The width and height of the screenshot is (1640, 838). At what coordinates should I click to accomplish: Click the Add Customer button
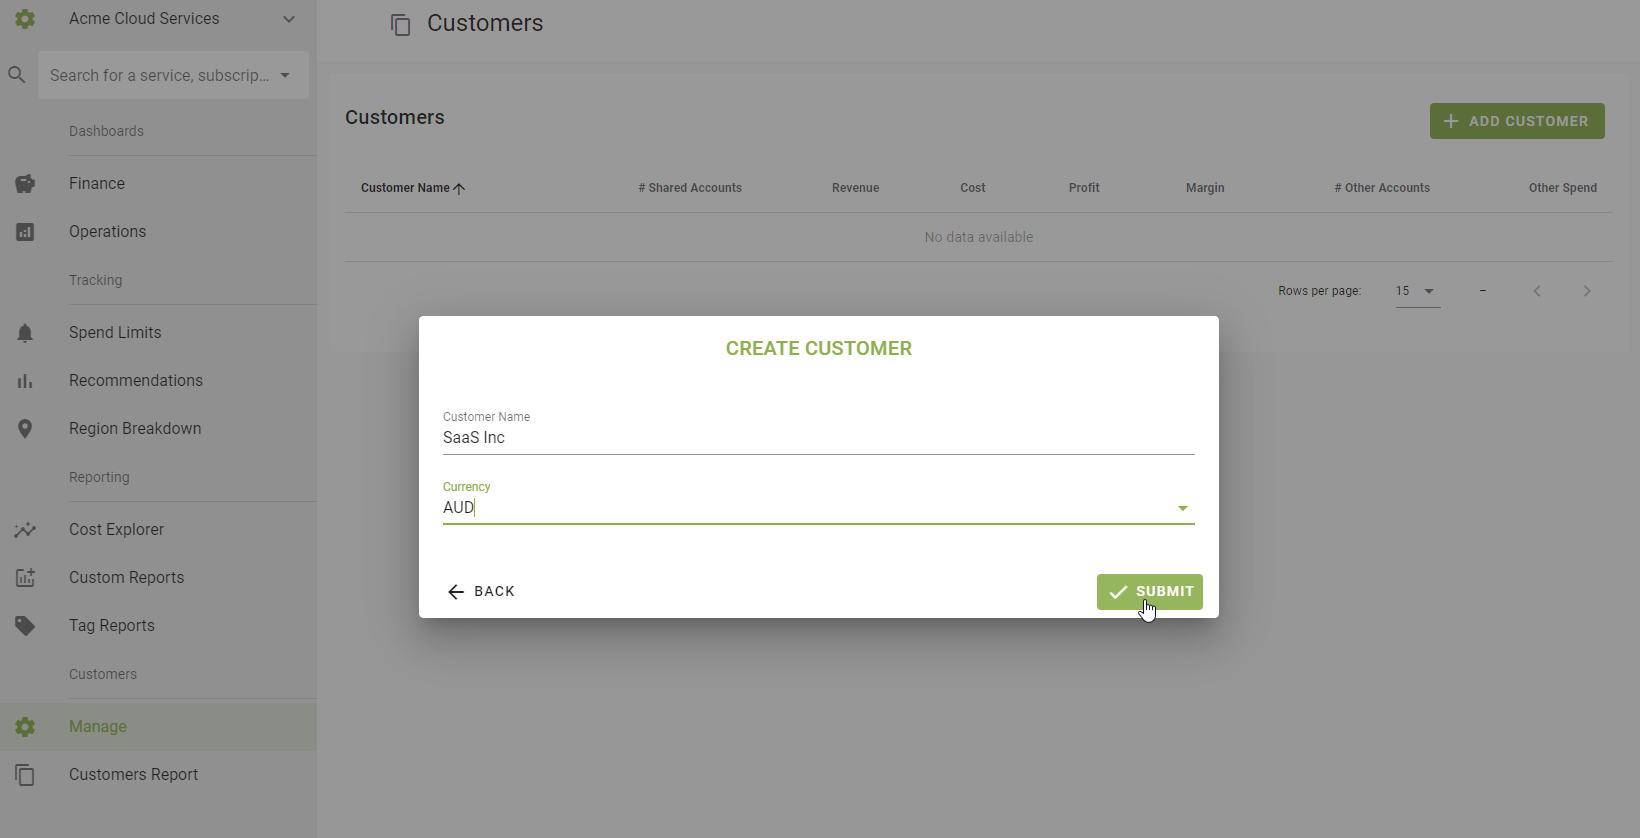coord(1517,121)
